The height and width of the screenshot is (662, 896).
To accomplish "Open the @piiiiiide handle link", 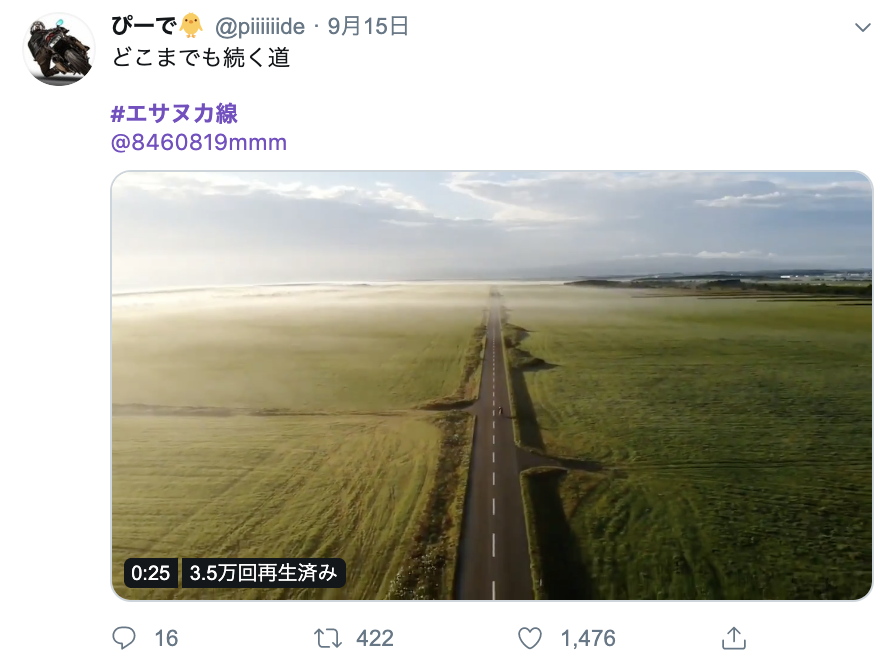I will pyautogui.click(x=260, y=27).
